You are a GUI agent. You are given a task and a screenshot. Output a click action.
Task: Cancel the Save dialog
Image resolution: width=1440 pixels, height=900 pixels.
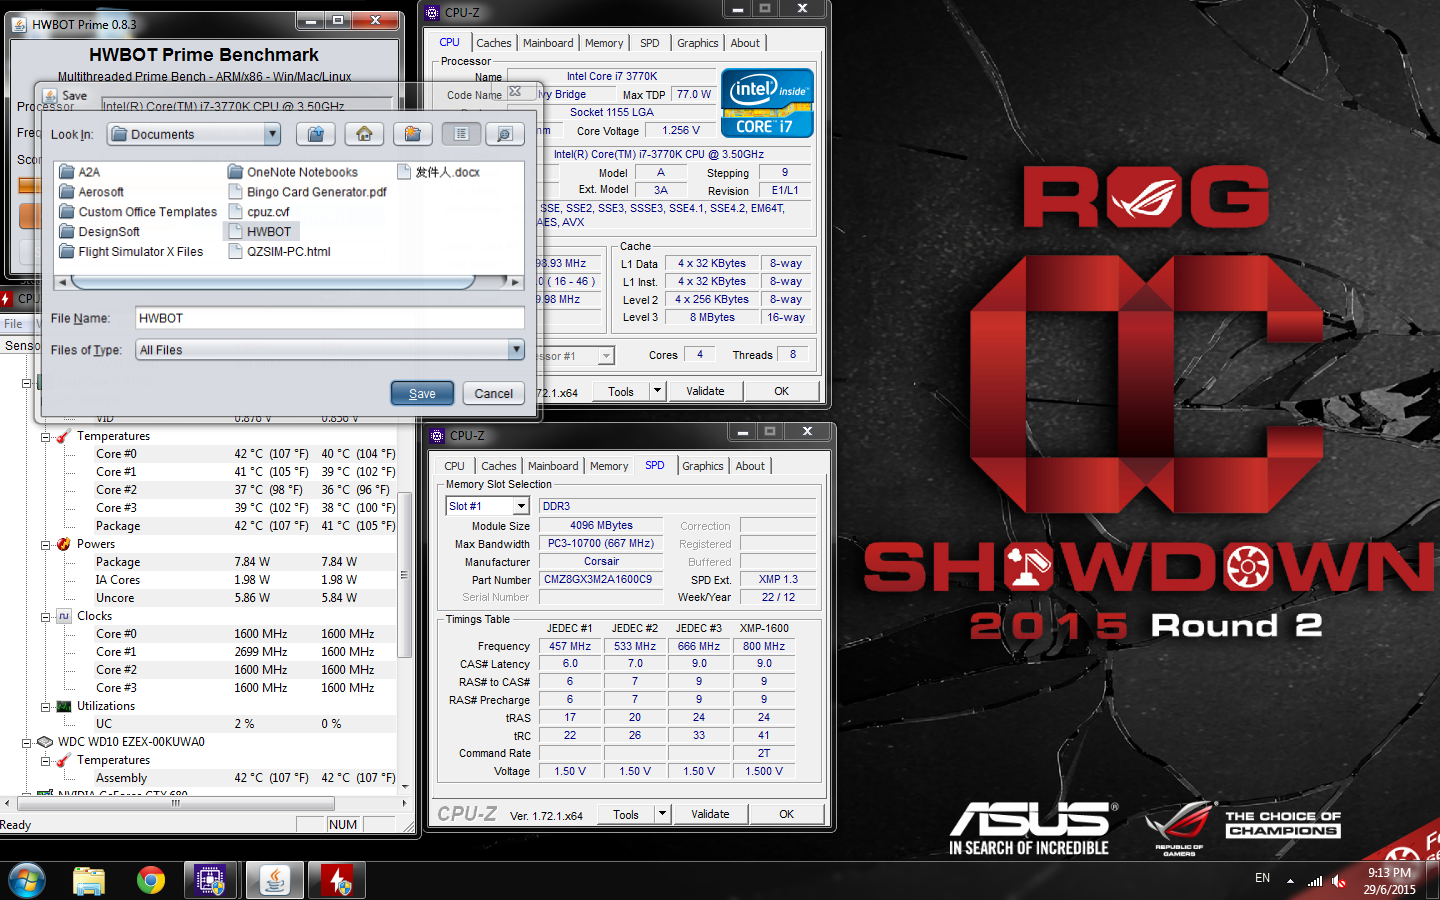tap(493, 393)
